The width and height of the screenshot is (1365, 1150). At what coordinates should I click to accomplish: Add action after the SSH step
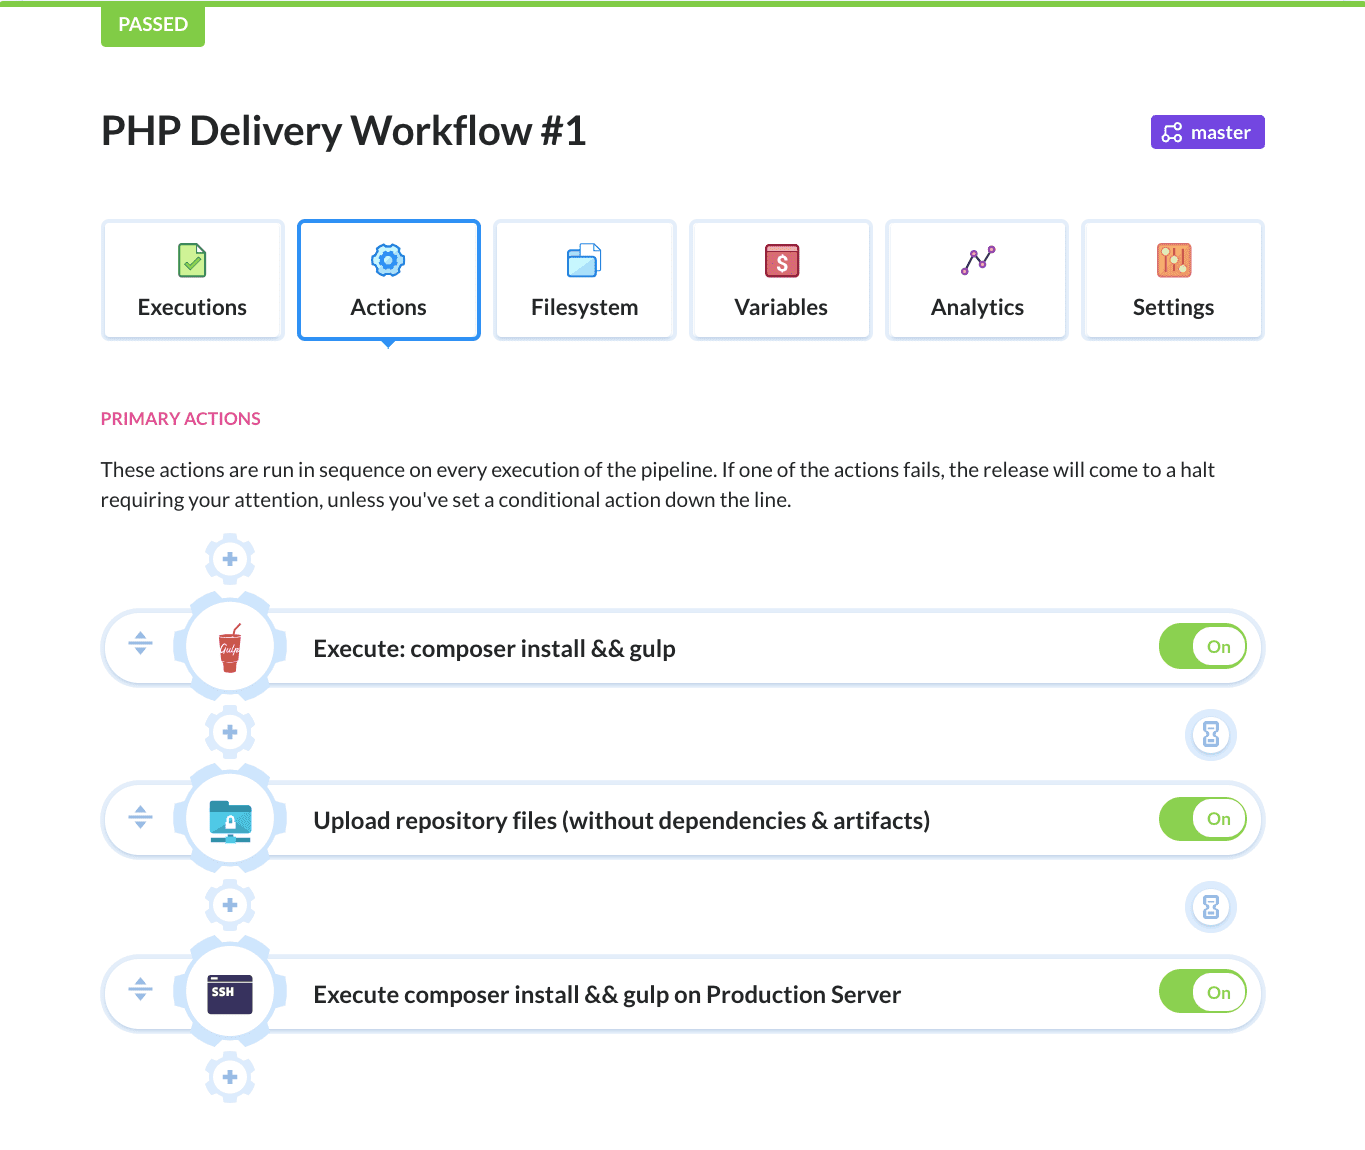click(x=230, y=1077)
